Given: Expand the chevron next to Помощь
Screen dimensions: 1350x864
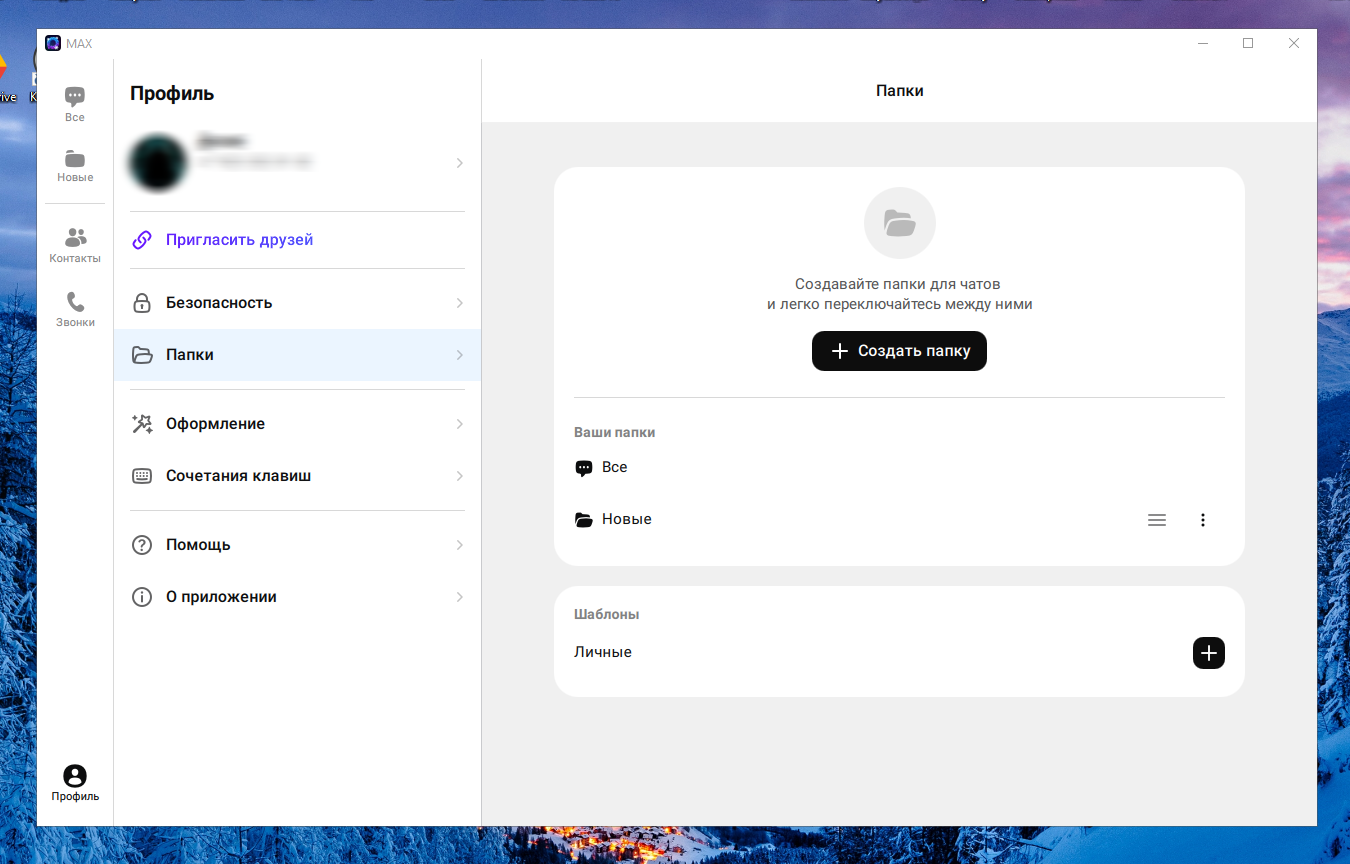Looking at the screenshot, I should point(460,545).
